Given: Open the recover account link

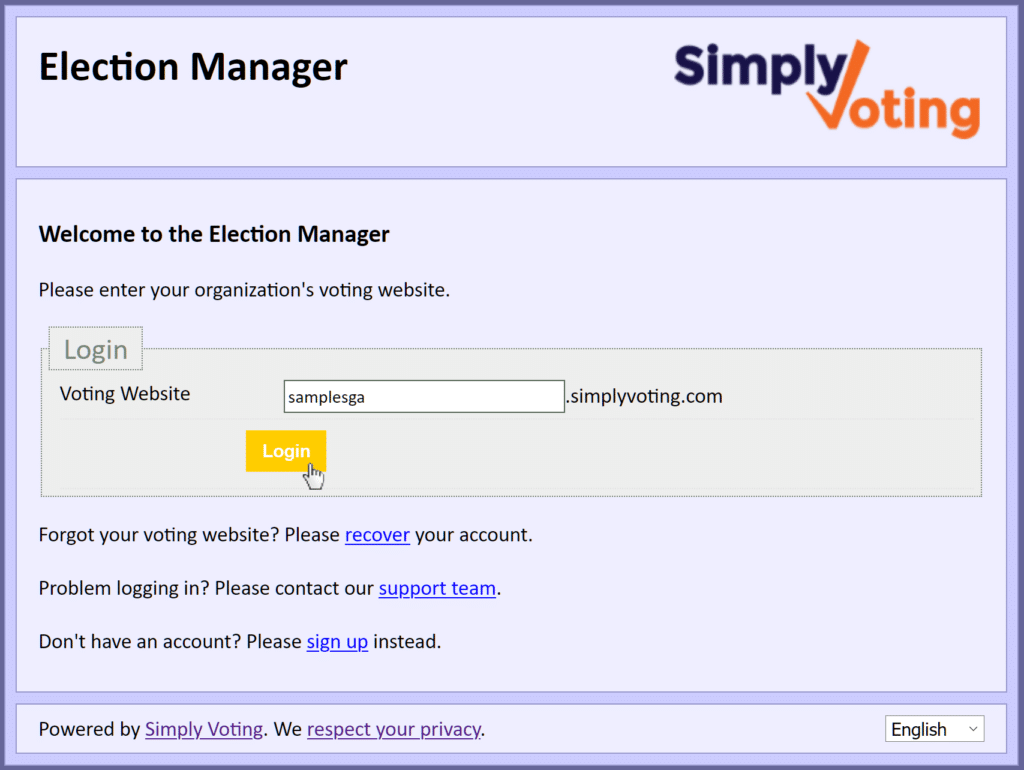Looking at the screenshot, I should [x=377, y=535].
